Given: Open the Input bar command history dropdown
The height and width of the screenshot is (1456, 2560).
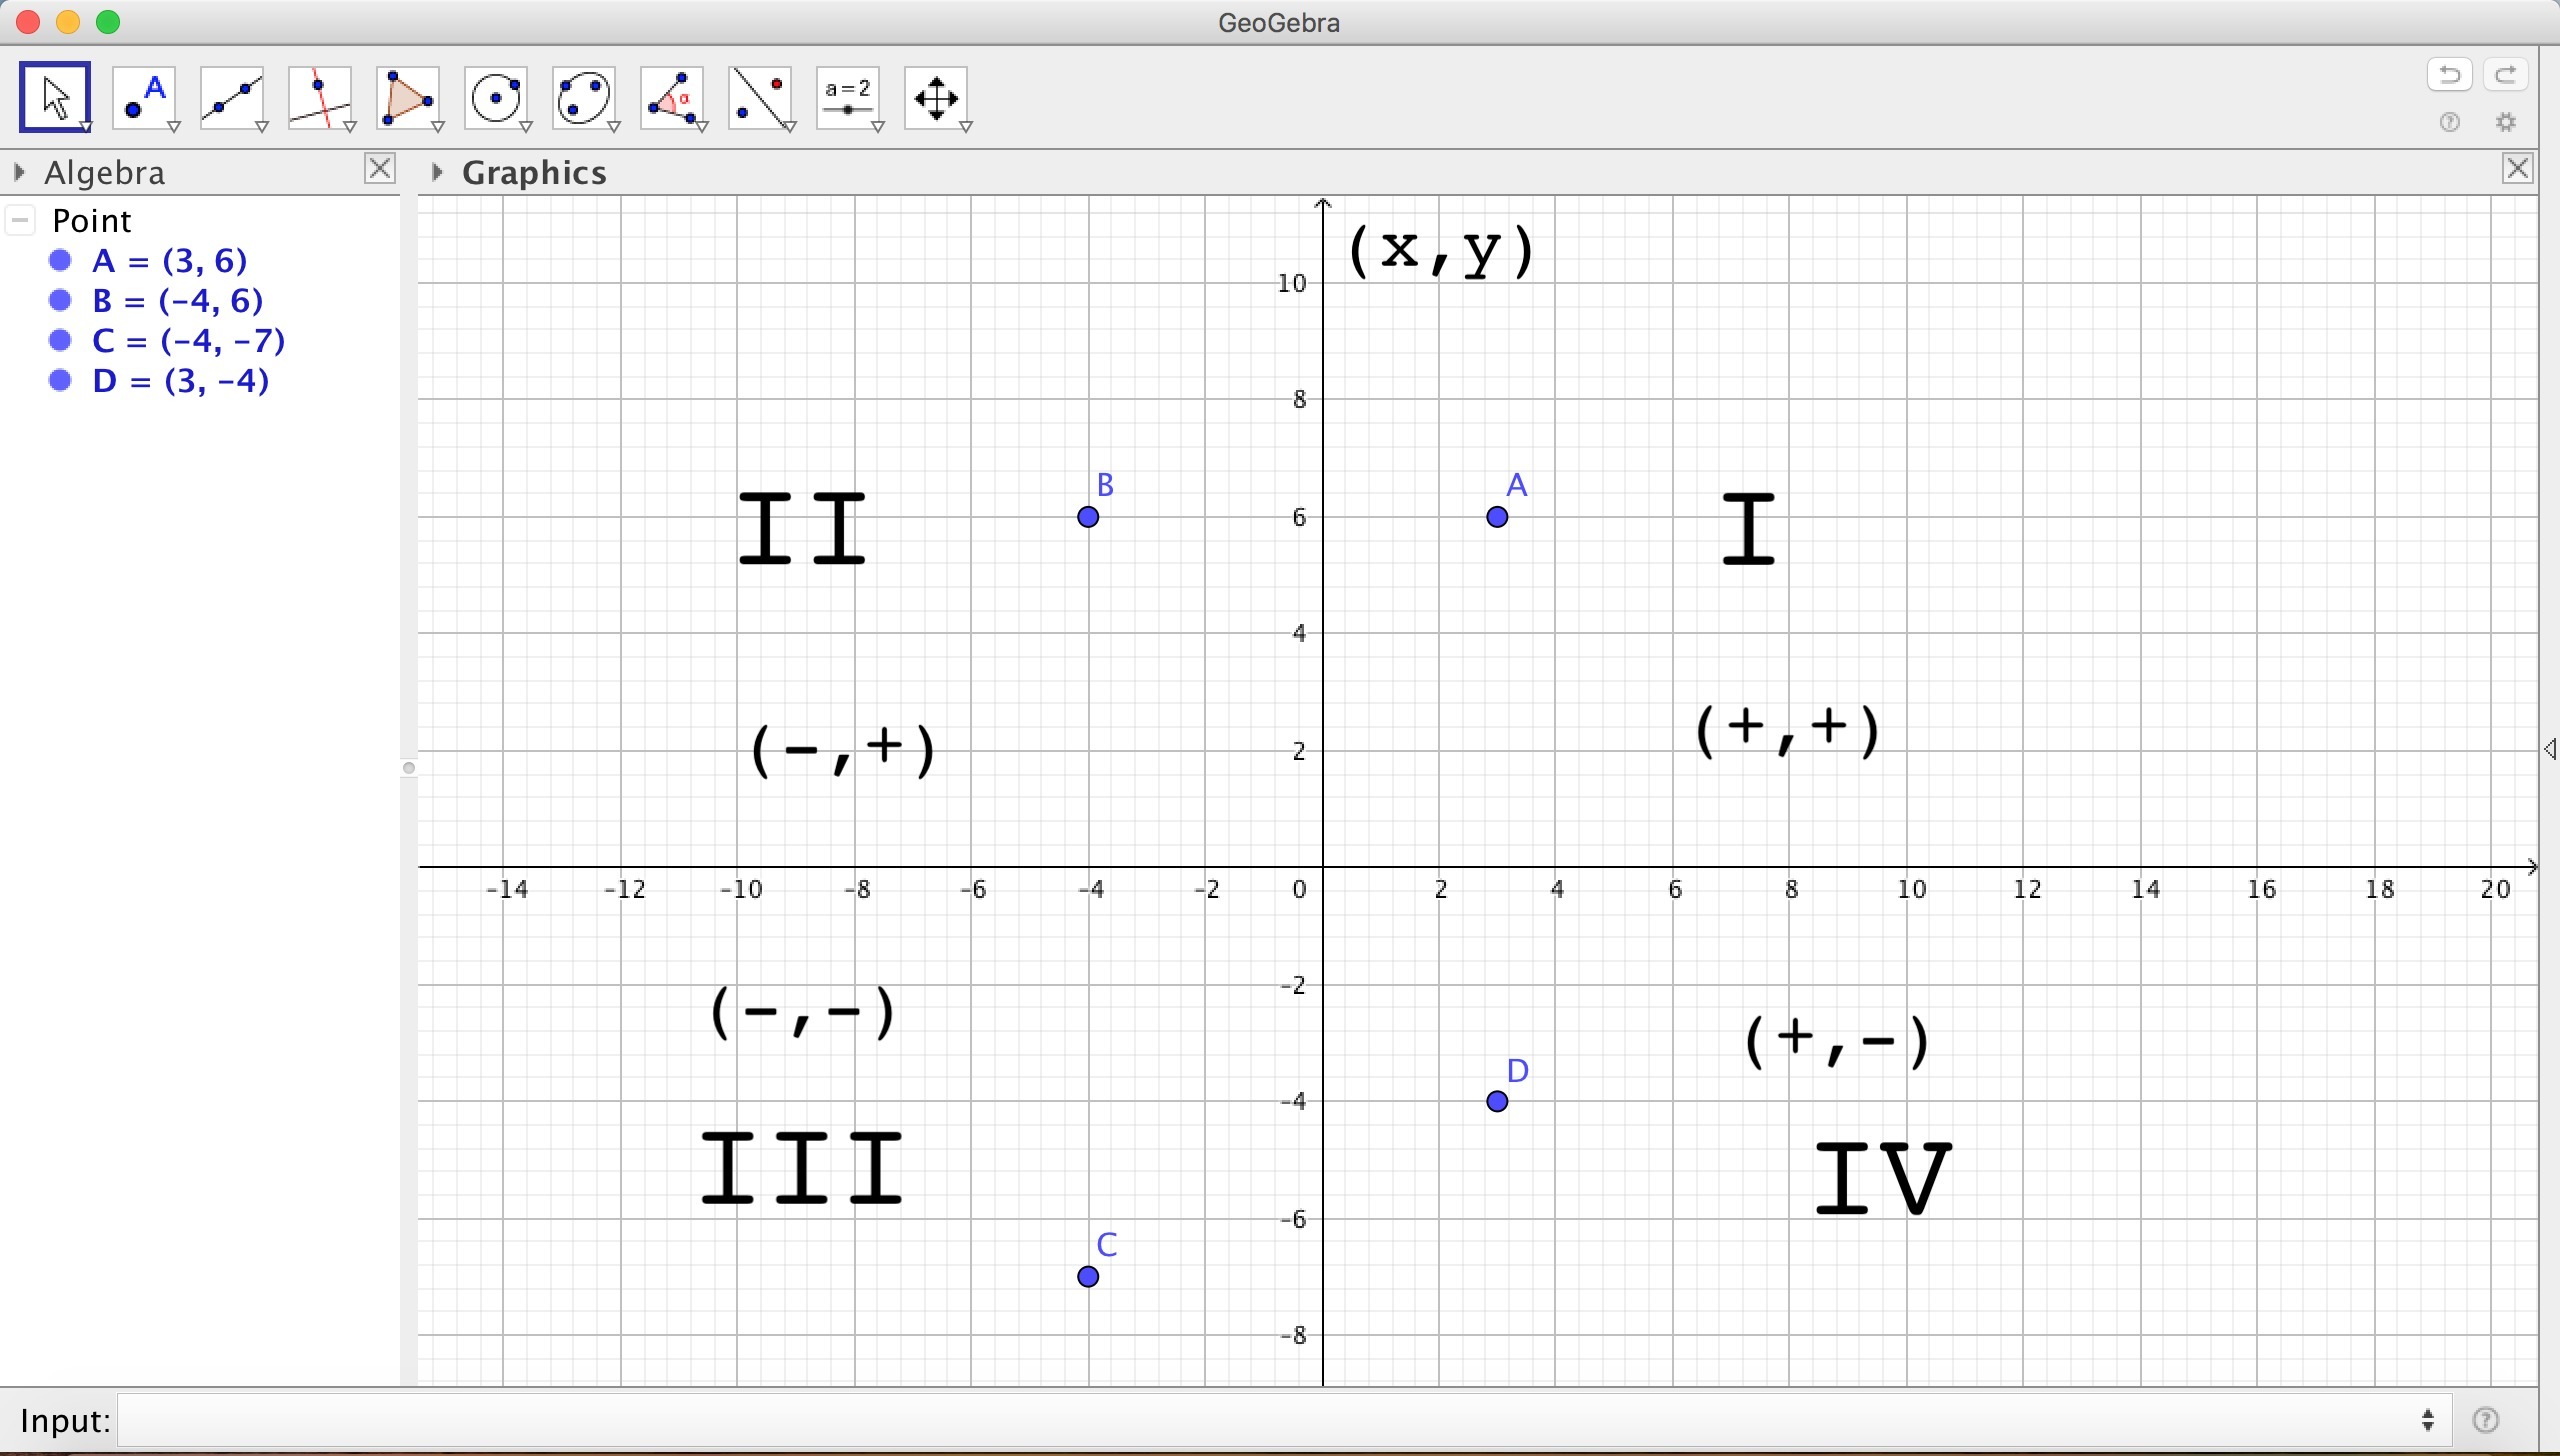Looking at the screenshot, I should point(2429,1420).
